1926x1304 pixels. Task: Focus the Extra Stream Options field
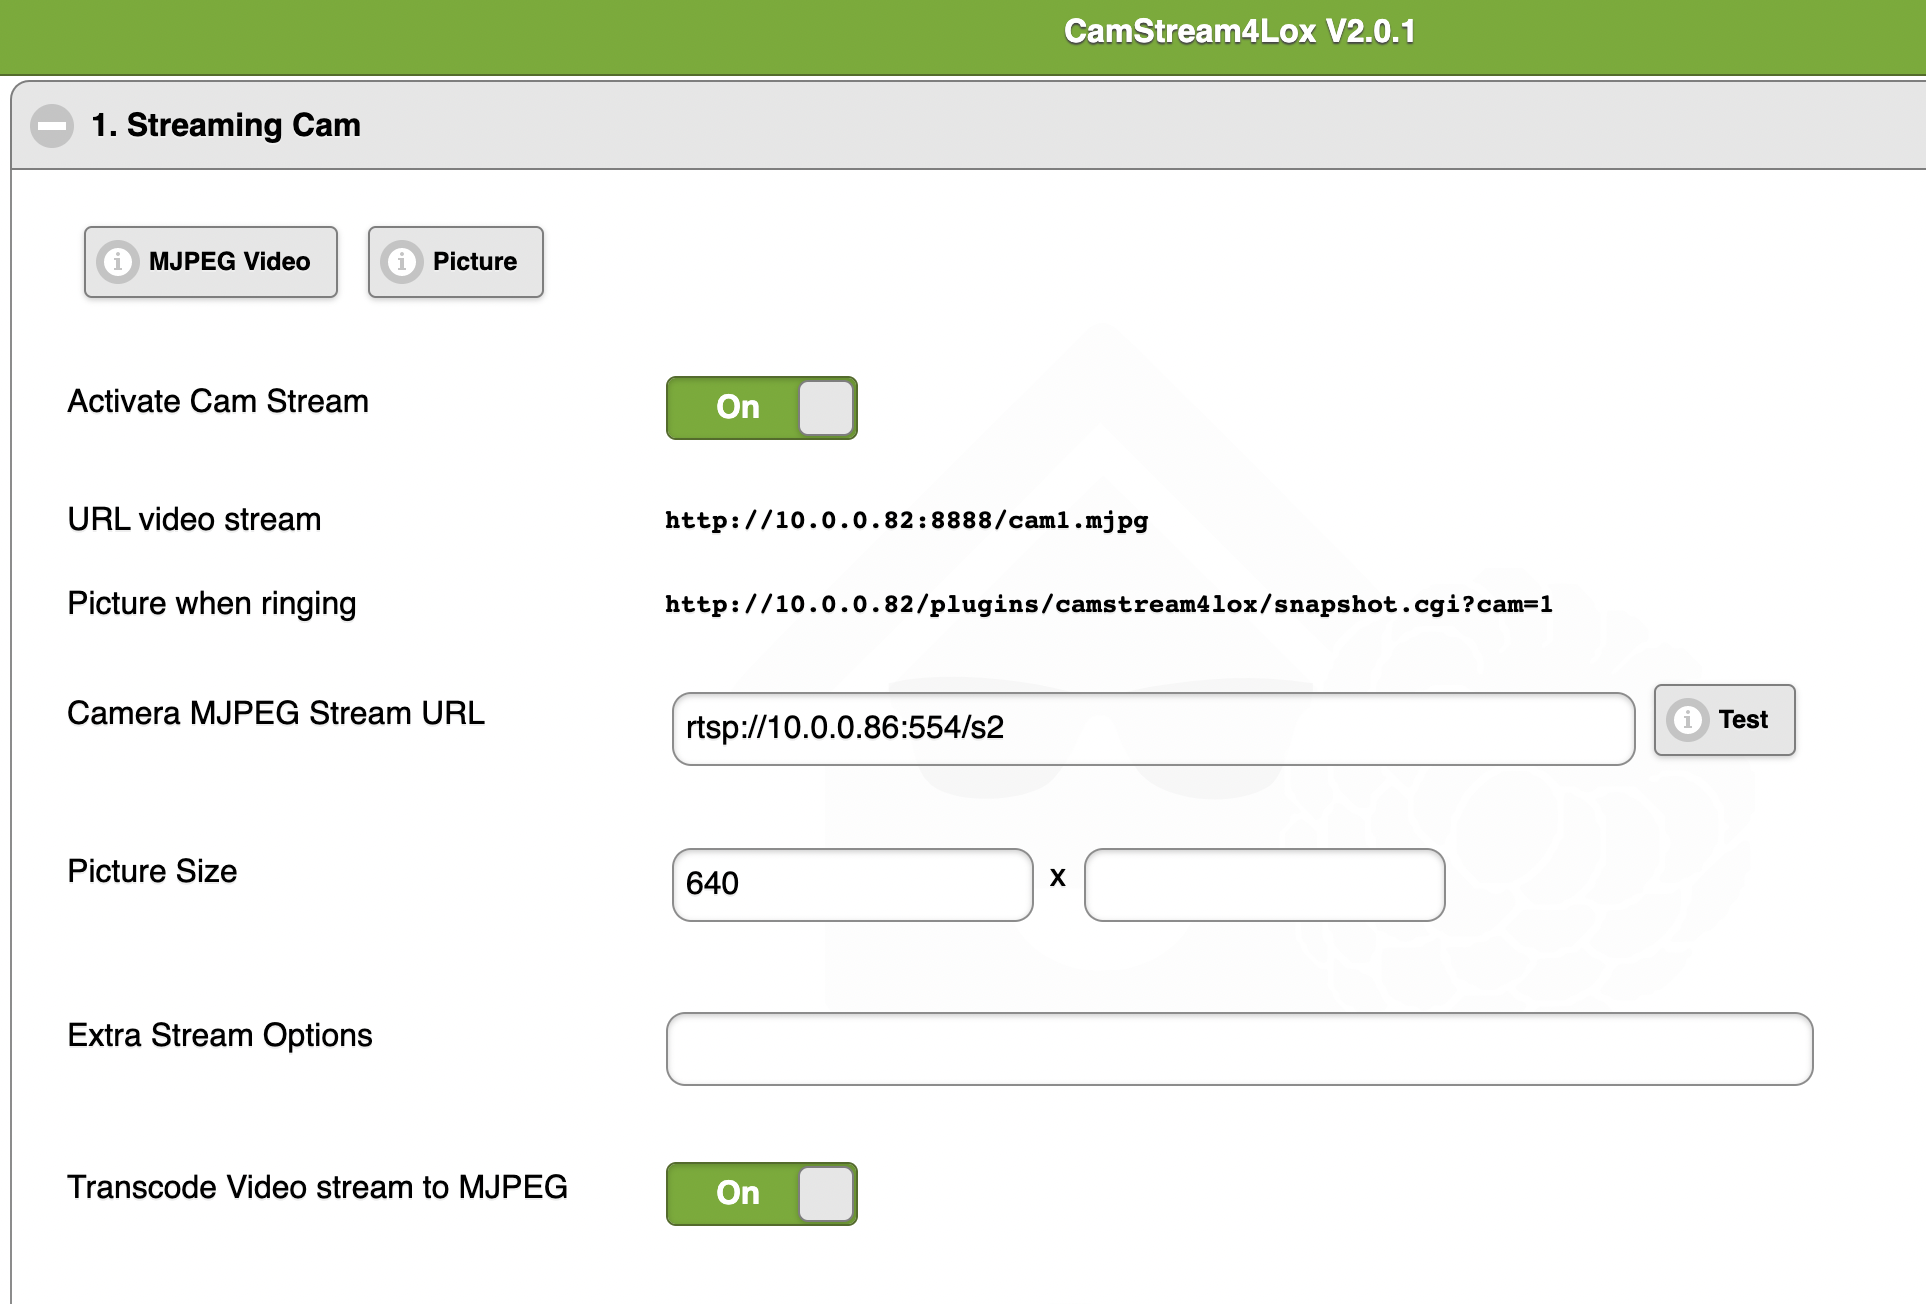1238,1049
